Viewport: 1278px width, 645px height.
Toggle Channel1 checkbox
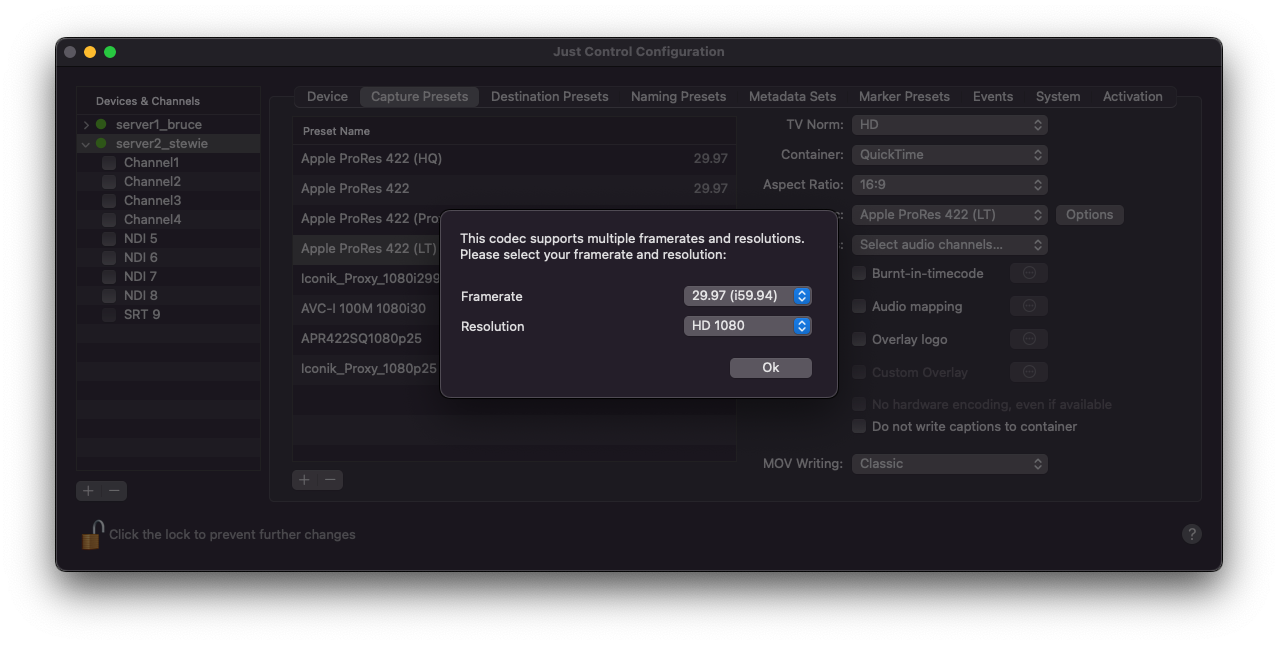(109, 163)
